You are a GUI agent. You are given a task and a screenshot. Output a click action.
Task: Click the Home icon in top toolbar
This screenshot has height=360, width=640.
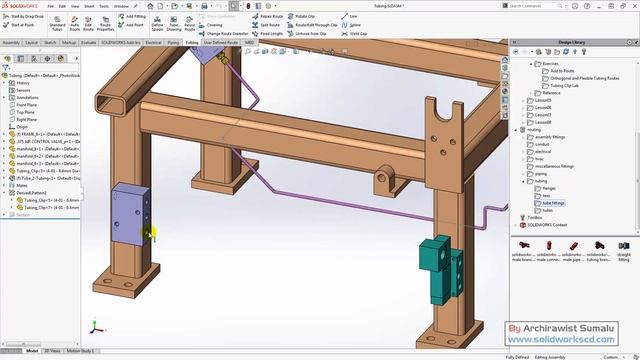(150, 6)
